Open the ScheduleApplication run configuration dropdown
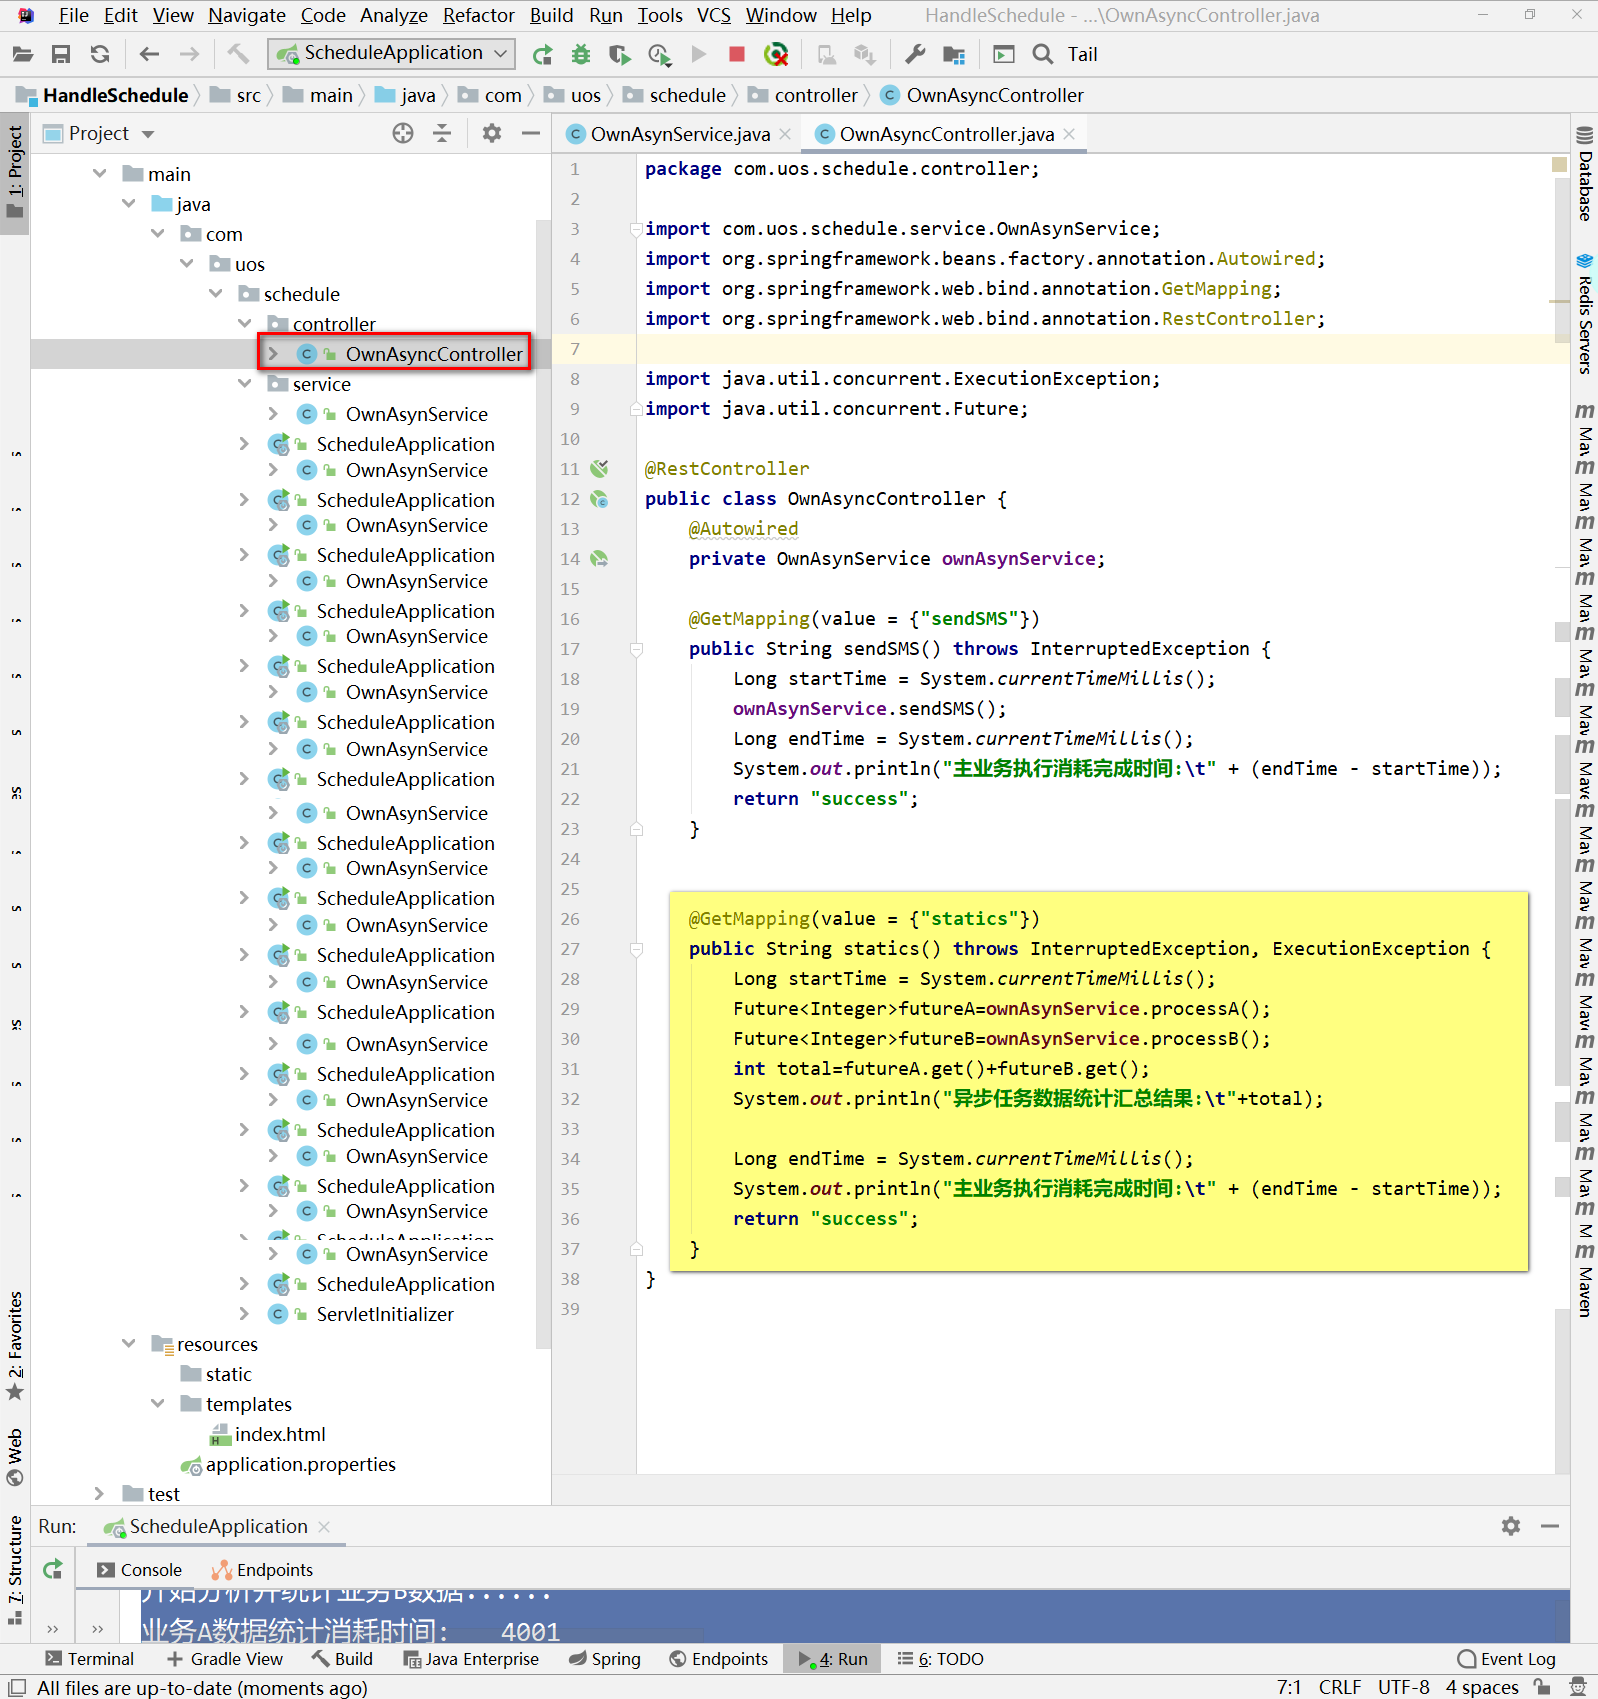This screenshot has height=1699, width=1598. click(x=392, y=54)
